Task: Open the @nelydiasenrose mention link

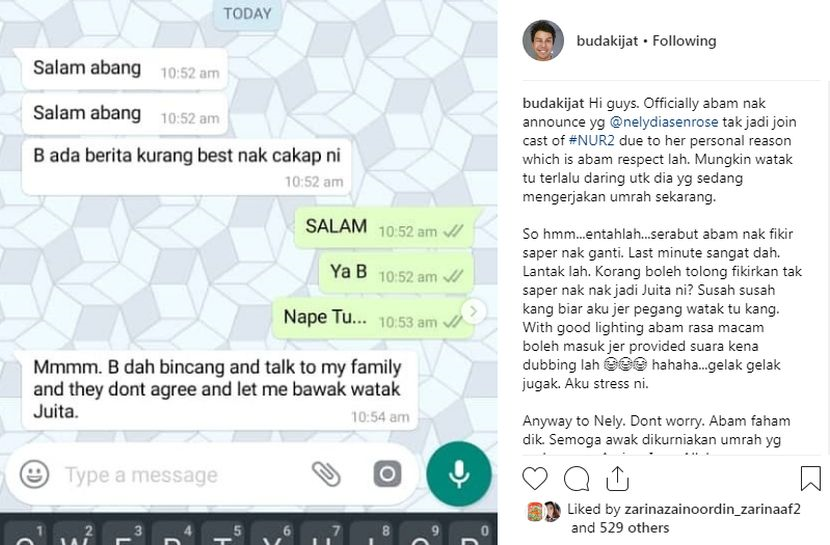Action: click(664, 122)
